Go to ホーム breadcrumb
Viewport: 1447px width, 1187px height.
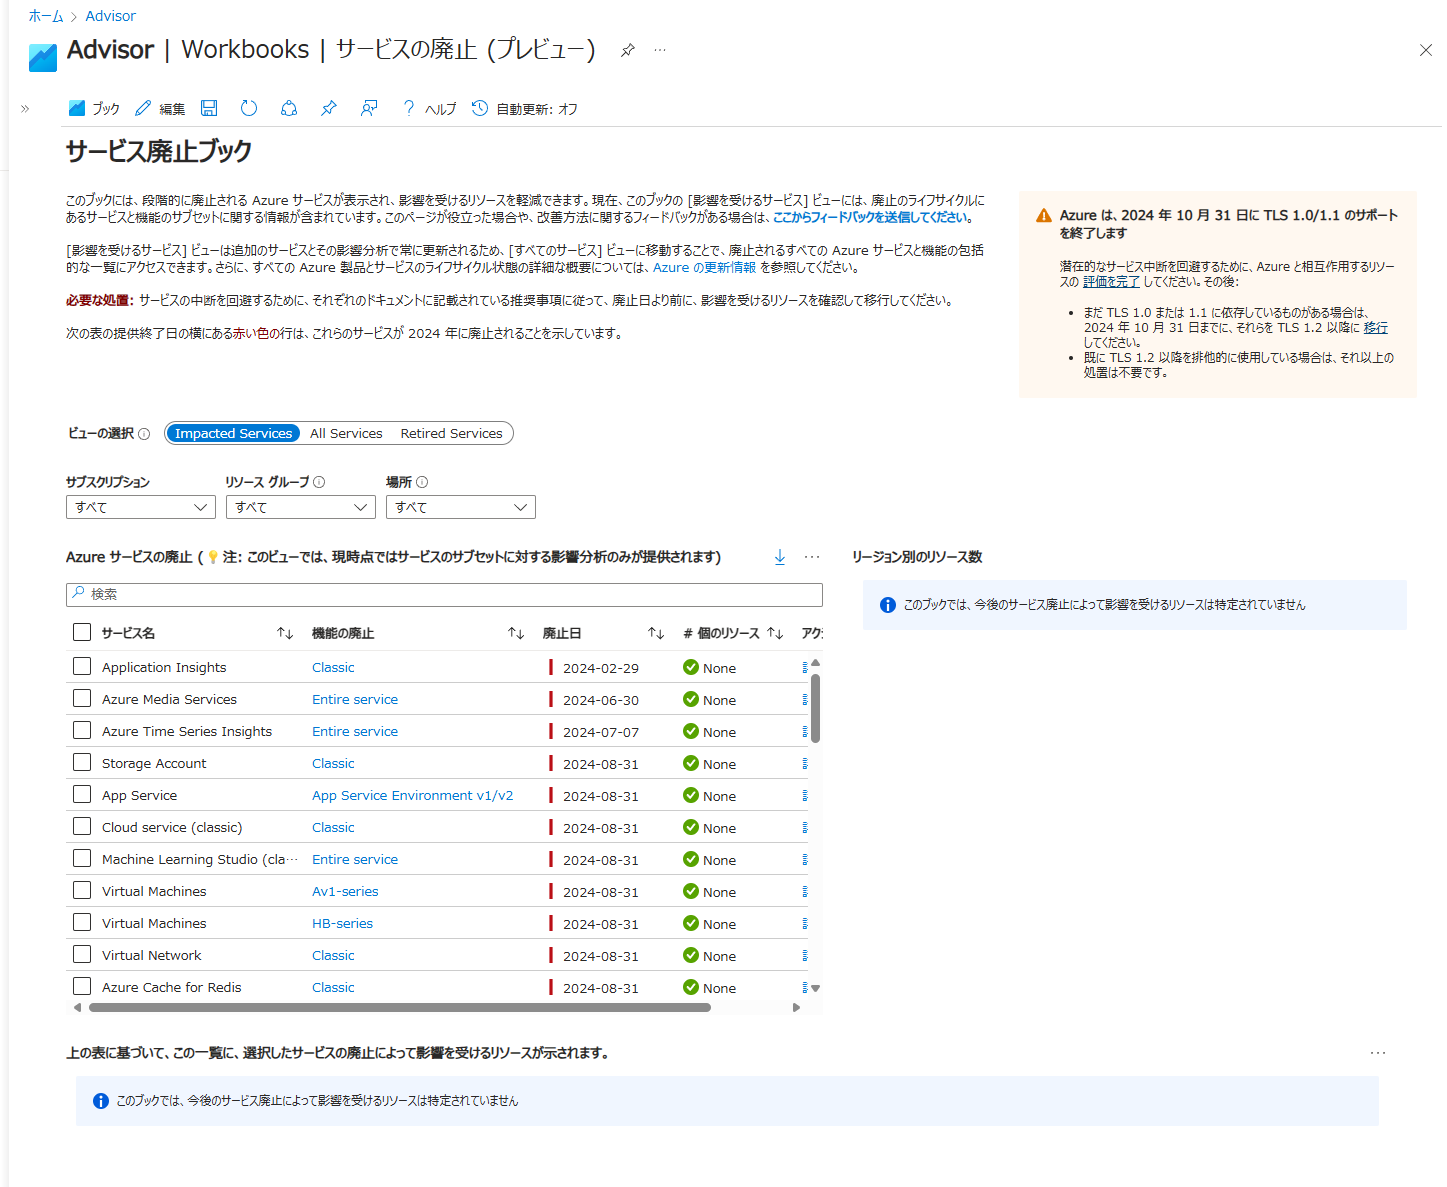(x=46, y=16)
